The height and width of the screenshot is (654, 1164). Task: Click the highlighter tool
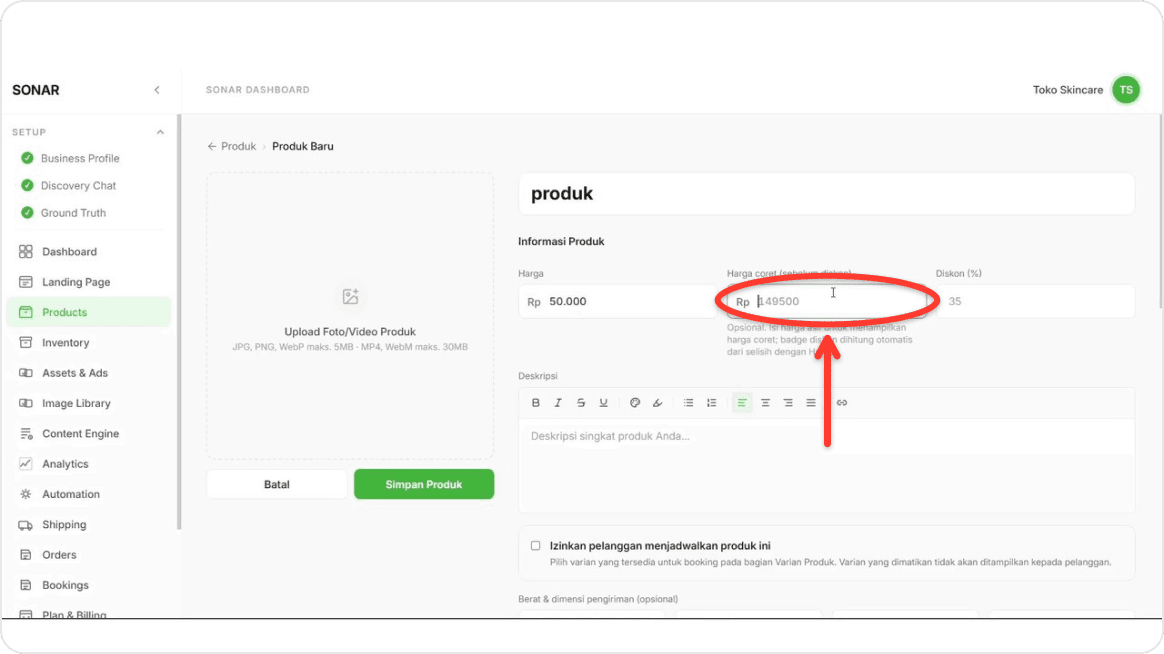tap(658, 403)
